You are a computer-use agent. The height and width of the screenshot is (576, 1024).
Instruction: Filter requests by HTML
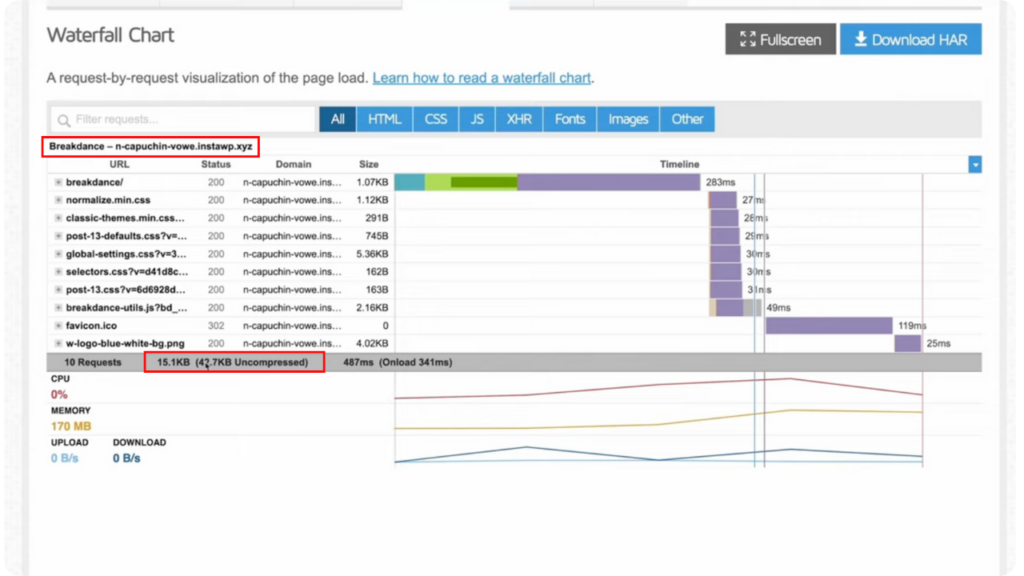[384, 120]
